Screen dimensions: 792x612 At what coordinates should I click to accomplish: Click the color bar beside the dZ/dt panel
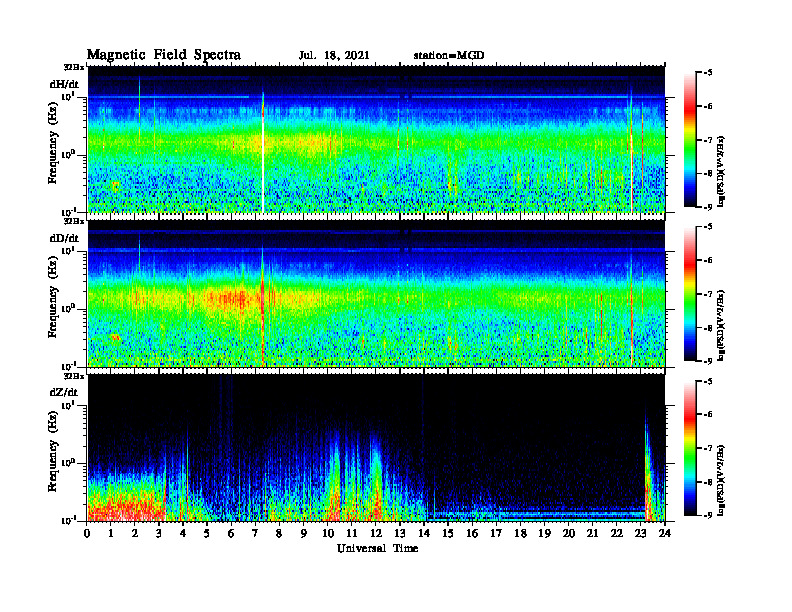[690, 448]
